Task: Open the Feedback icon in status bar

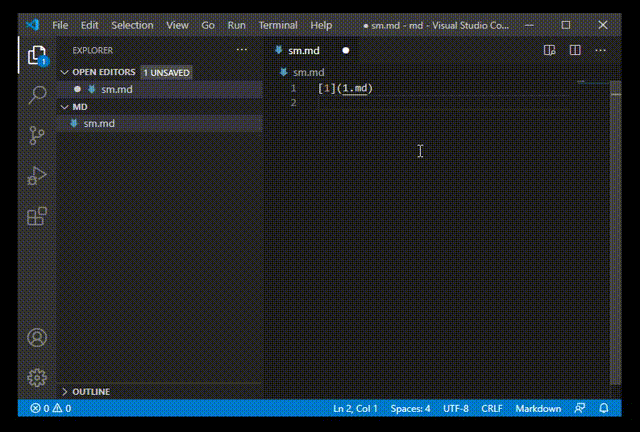Action: tap(580, 408)
